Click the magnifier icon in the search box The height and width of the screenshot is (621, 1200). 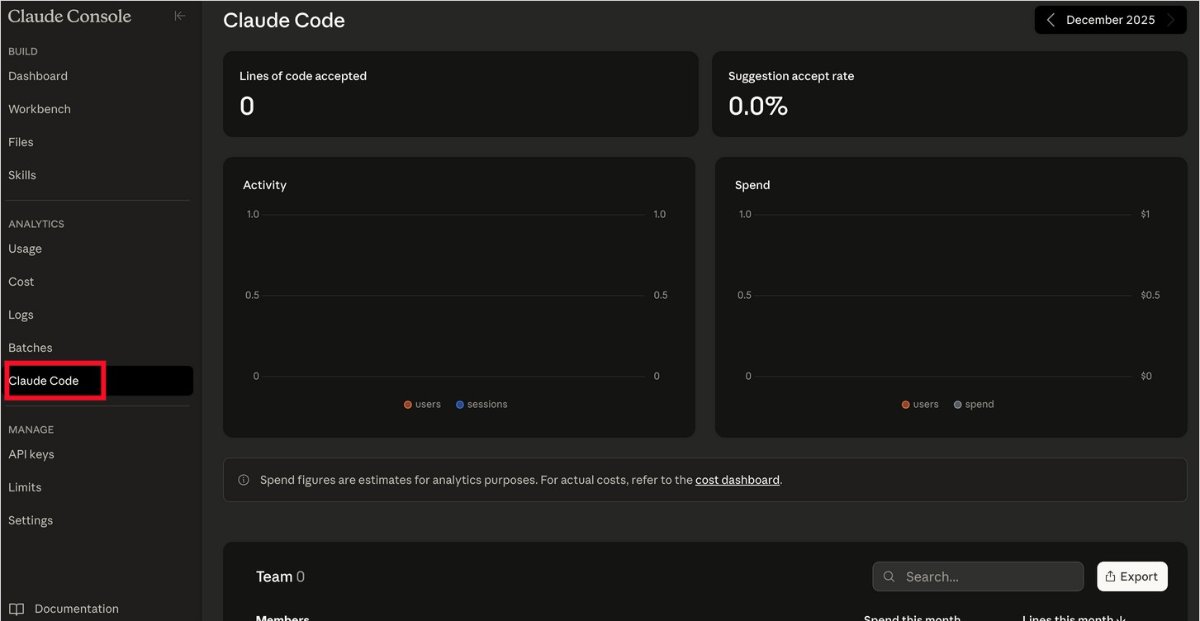tap(889, 577)
